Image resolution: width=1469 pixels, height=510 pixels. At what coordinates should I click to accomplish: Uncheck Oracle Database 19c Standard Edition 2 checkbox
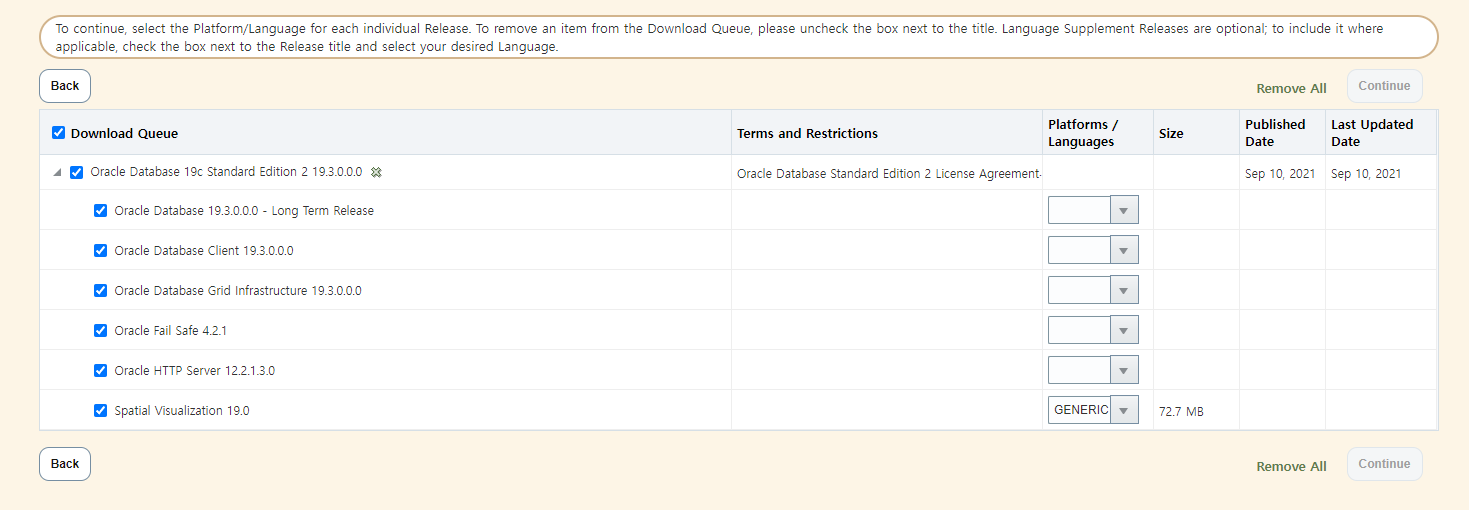tap(76, 172)
